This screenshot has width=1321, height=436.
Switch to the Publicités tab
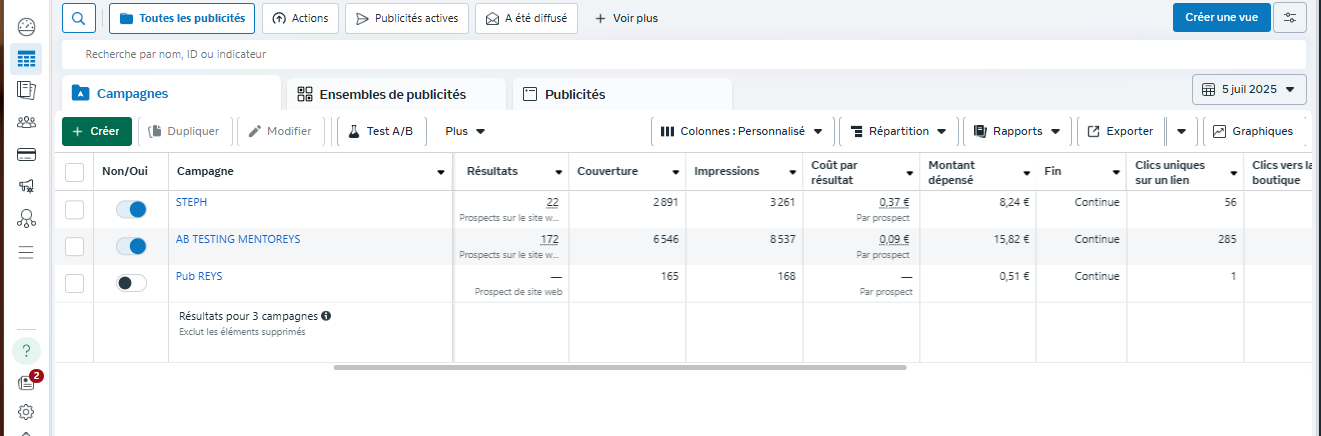(574, 95)
